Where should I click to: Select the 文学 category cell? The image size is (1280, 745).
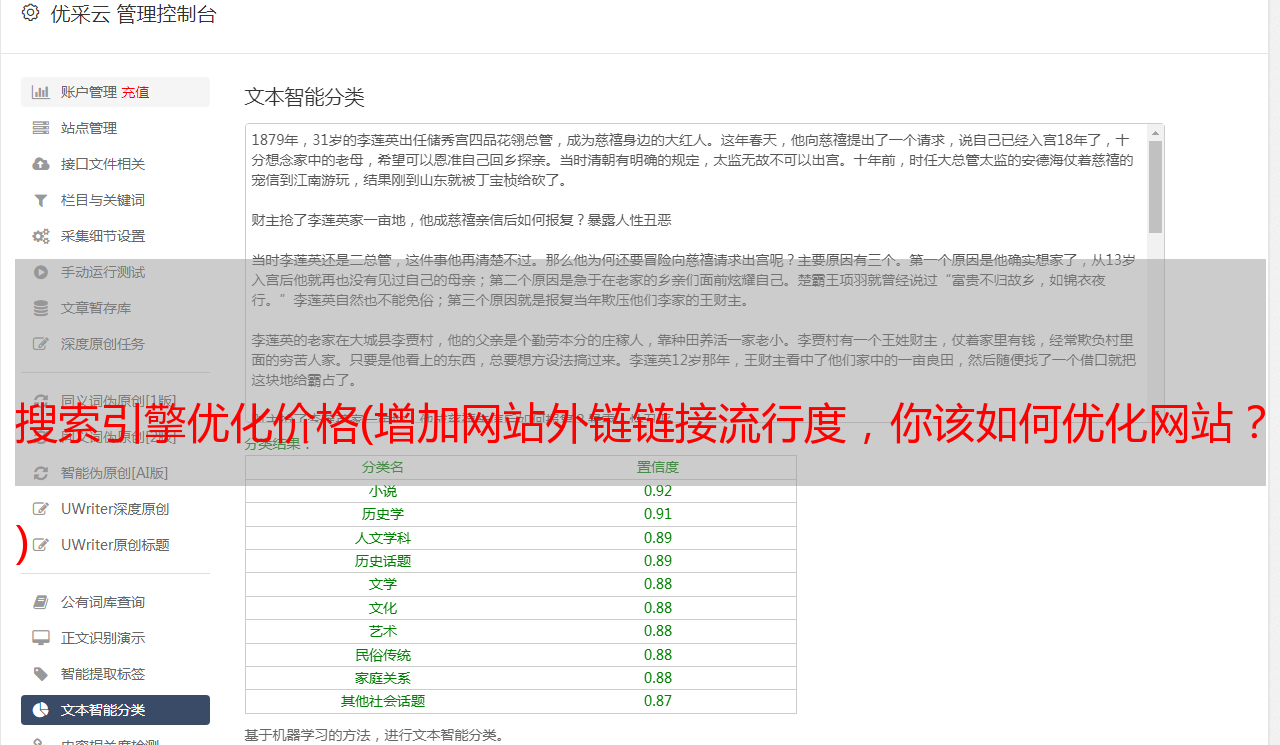(383, 584)
